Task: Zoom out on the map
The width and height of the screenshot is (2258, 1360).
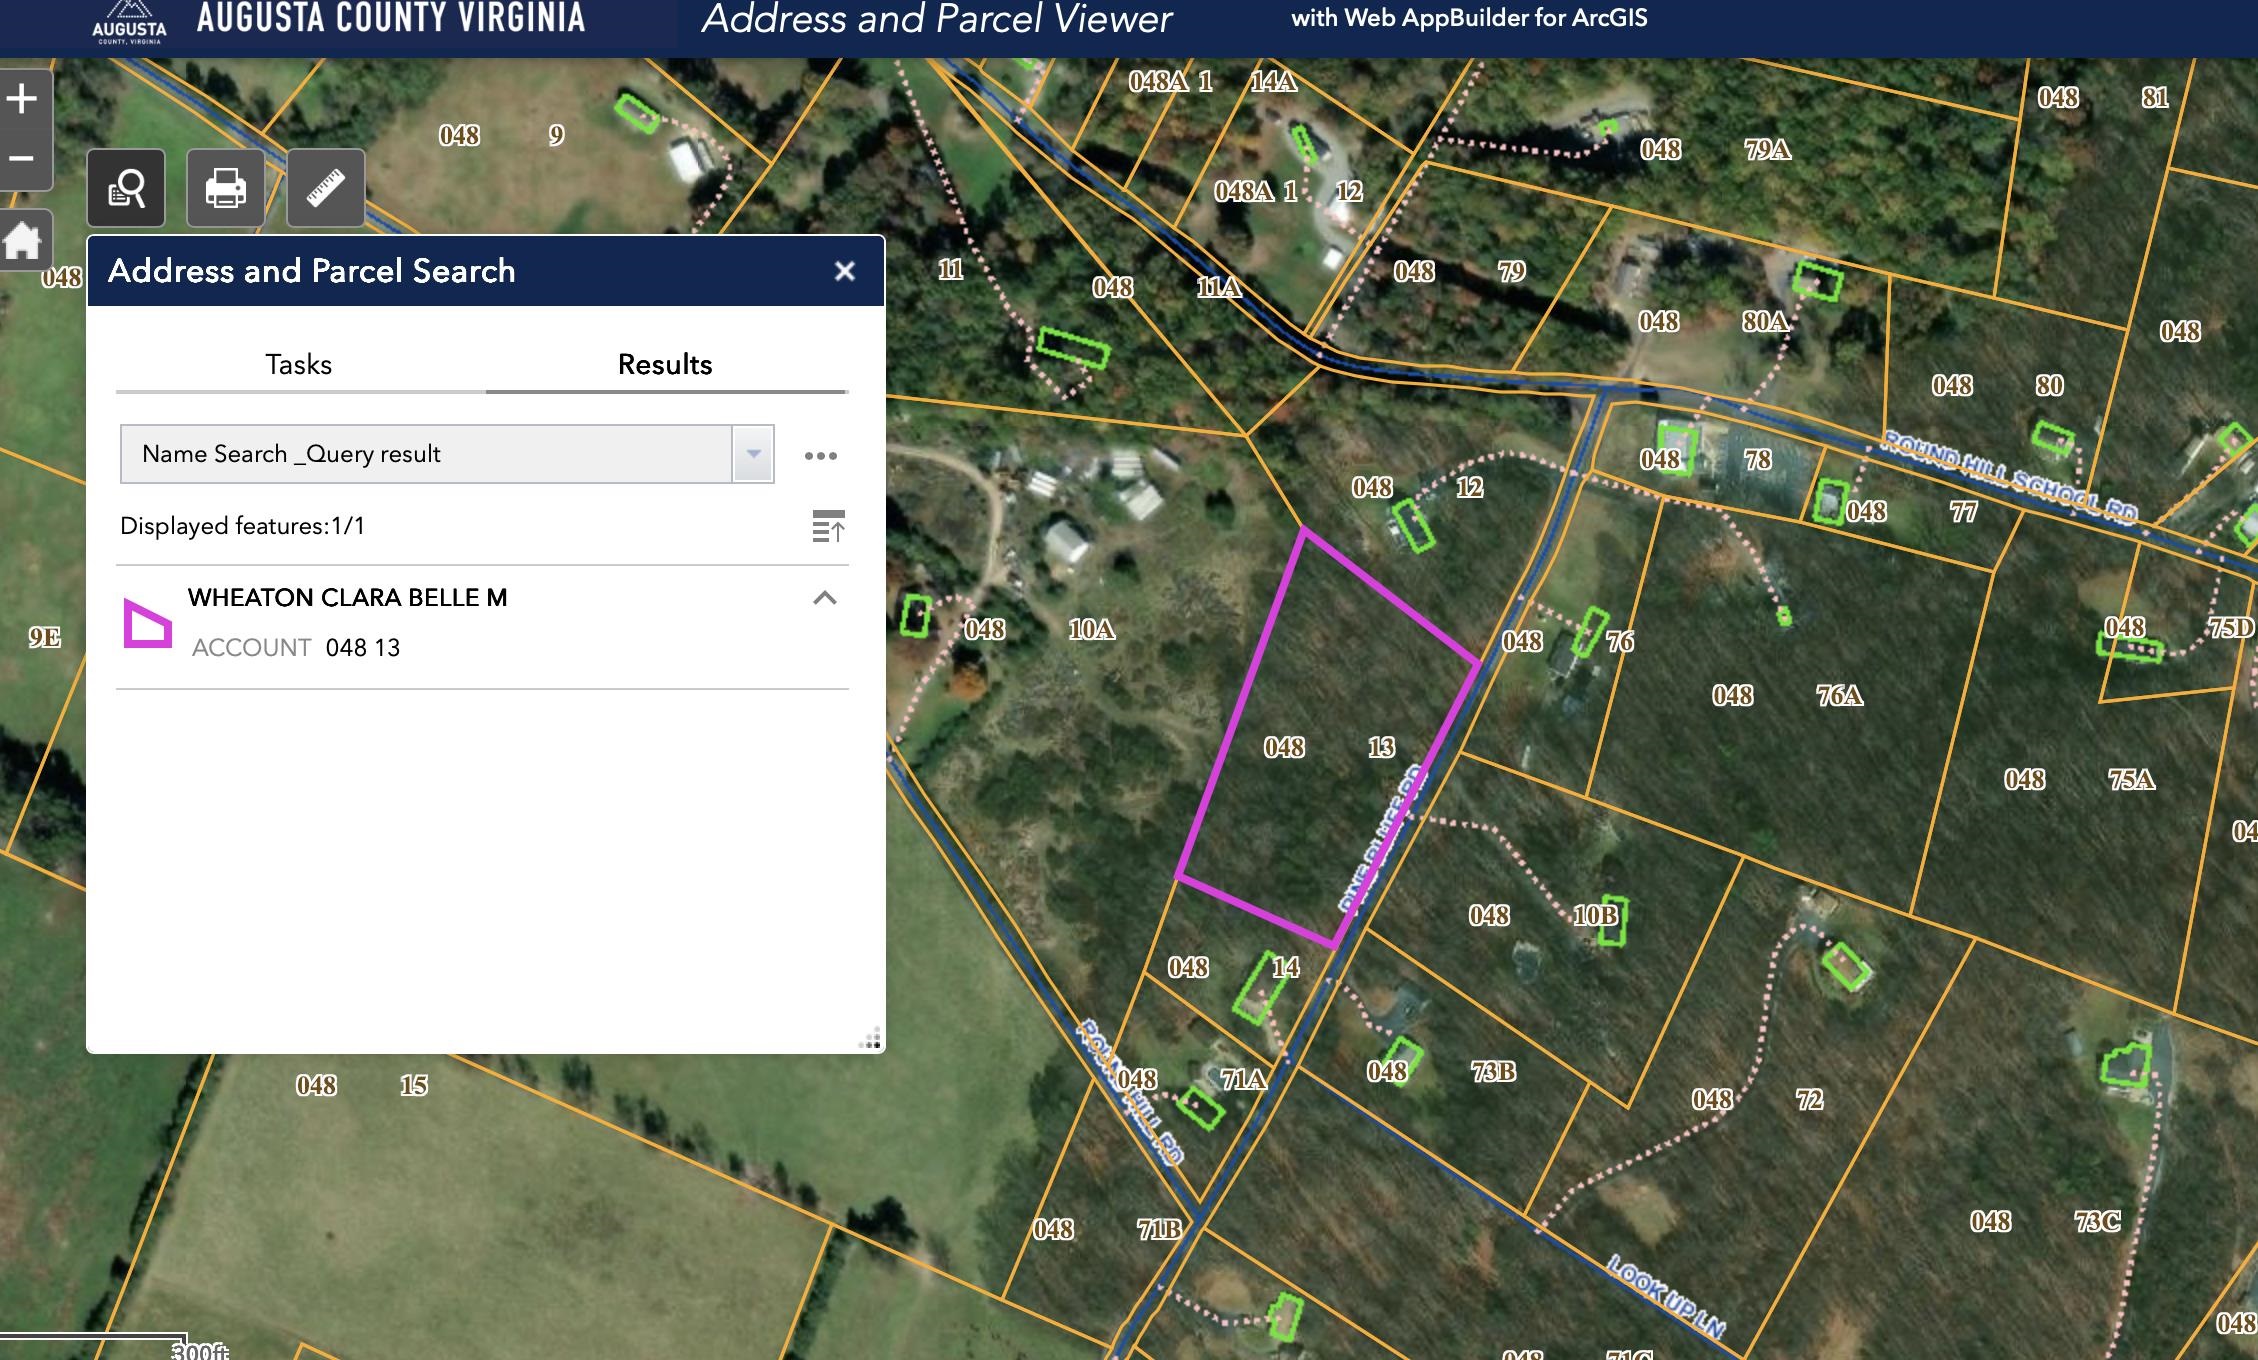Action: (x=22, y=157)
